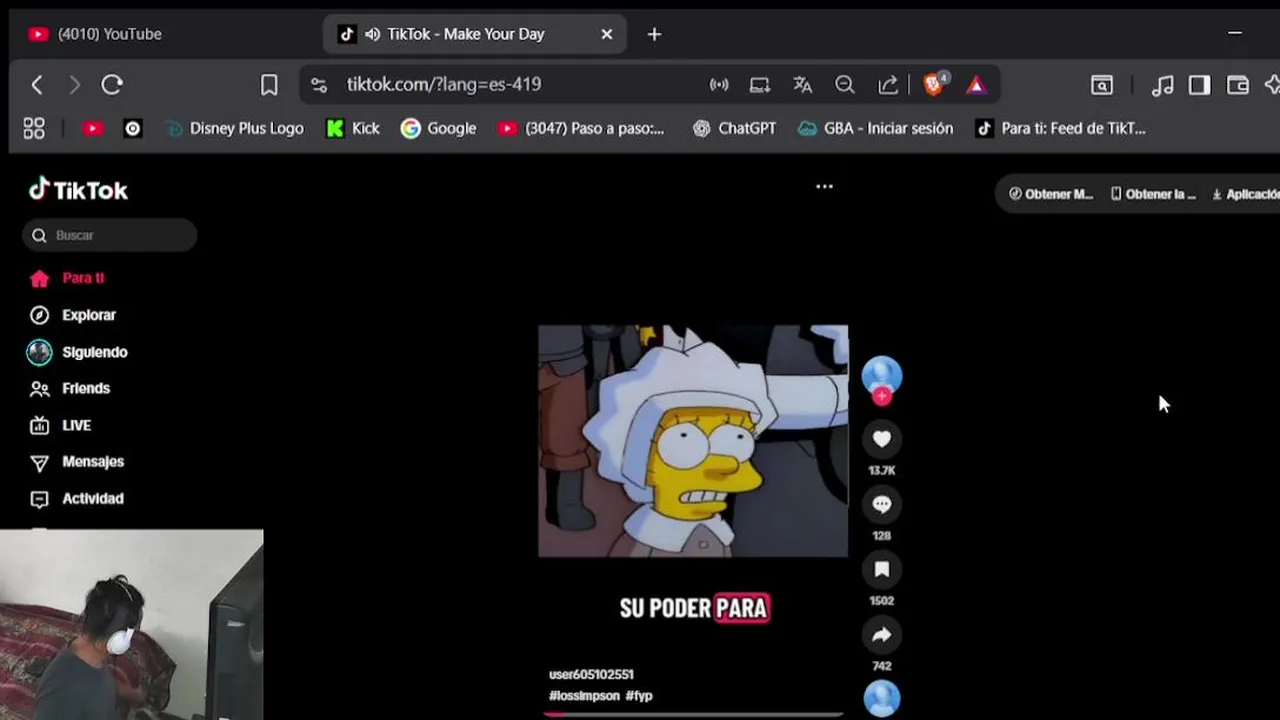Click the zoom out magnifier icon
1280x720 pixels.
(845, 85)
